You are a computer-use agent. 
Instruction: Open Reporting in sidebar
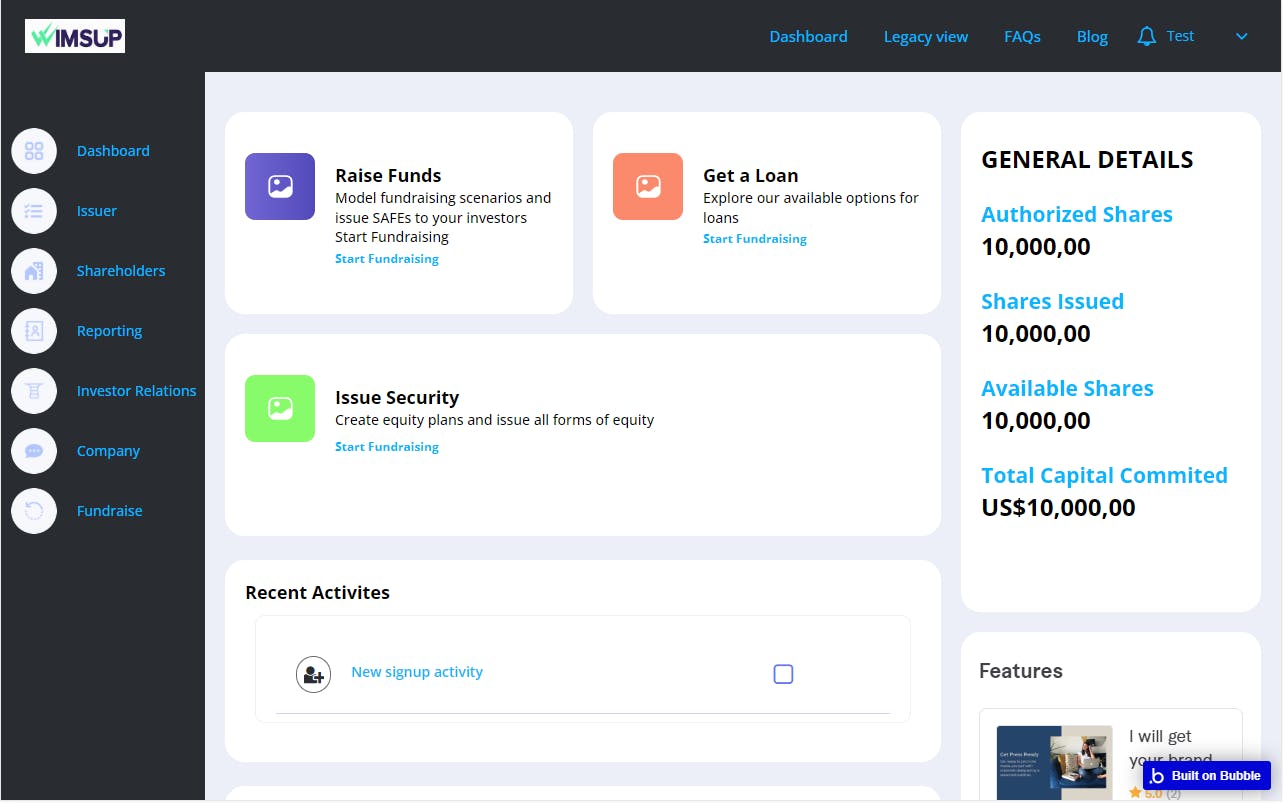click(x=109, y=331)
